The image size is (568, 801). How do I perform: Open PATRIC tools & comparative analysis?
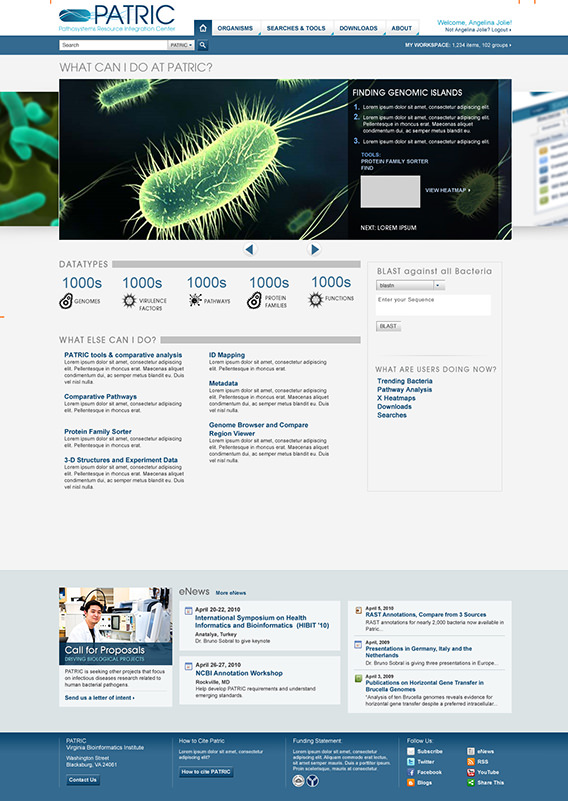tap(123, 355)
